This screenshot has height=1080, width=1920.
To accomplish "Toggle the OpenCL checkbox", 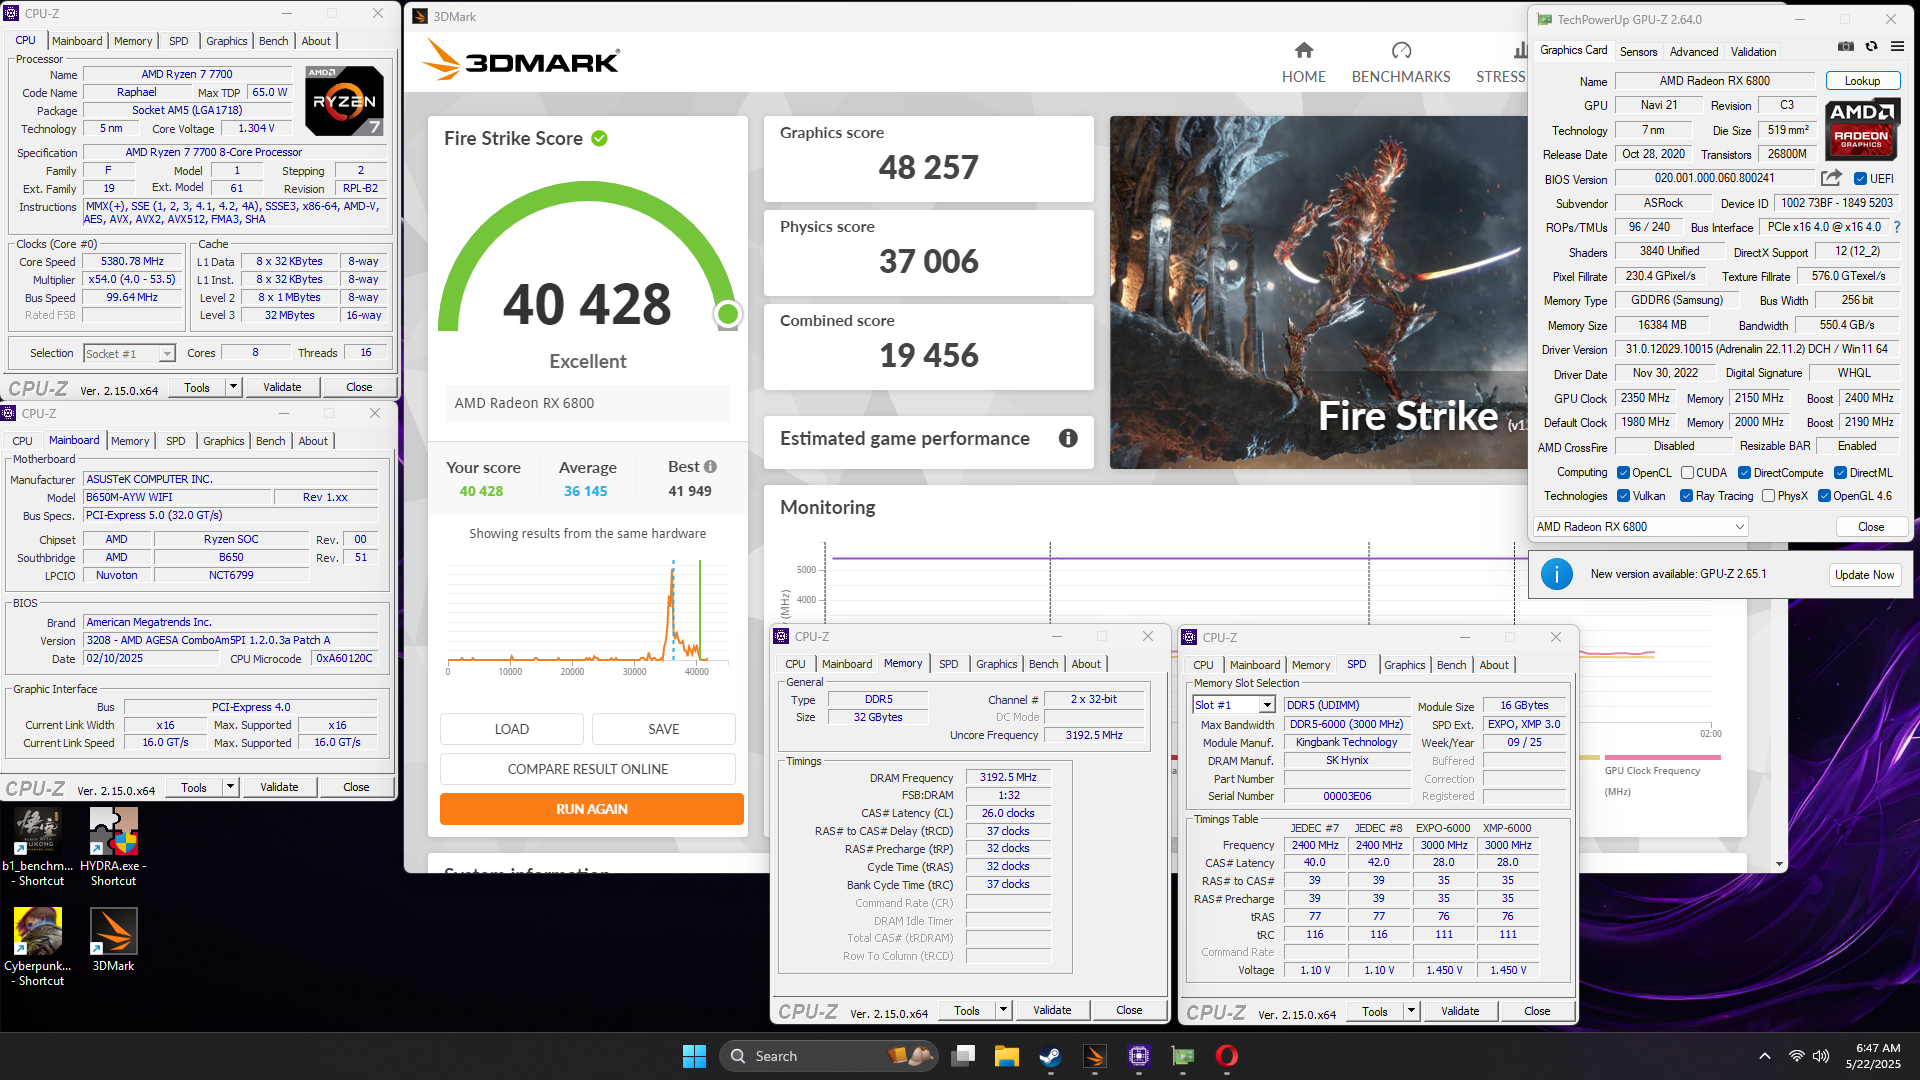I will click(1624, 473).
